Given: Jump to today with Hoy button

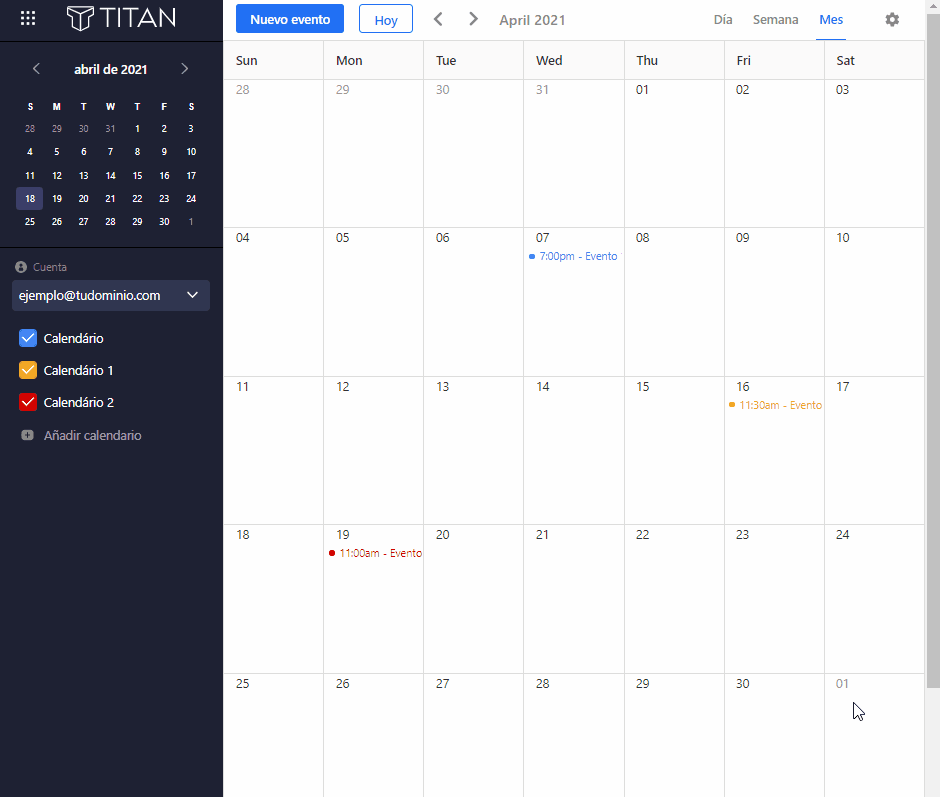Looking at the screenshot, I should (385, 19).
